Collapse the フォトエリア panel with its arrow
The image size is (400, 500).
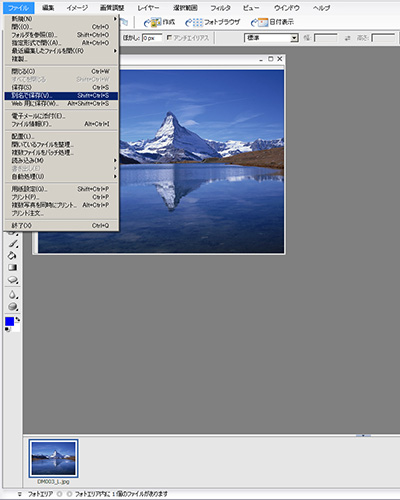click(20, 494)
